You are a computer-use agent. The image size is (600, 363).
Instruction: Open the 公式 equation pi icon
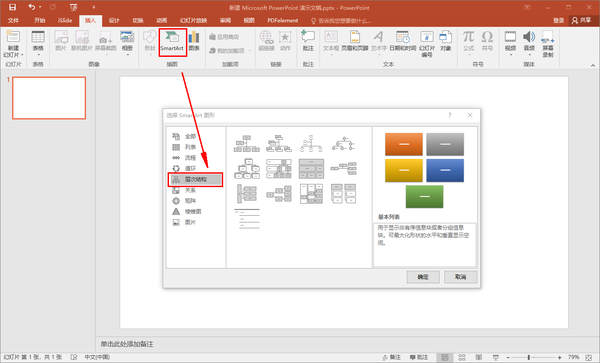coord(468,42)
